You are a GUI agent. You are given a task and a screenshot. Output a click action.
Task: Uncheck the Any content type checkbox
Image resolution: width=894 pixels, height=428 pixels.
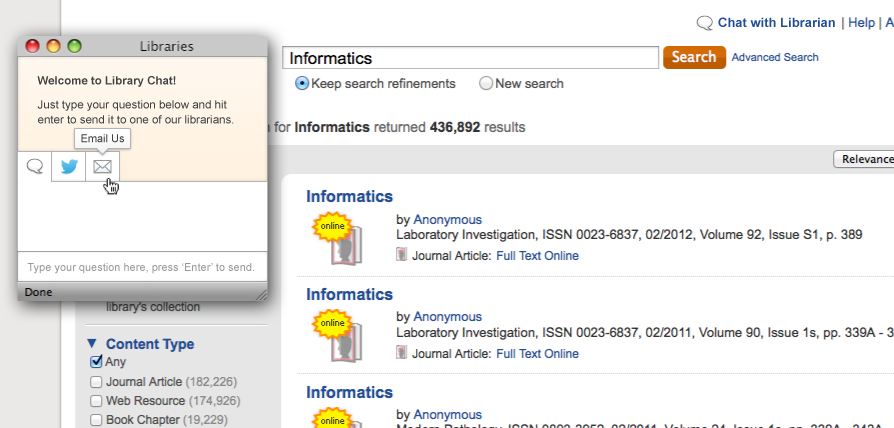tap(96, 362)
